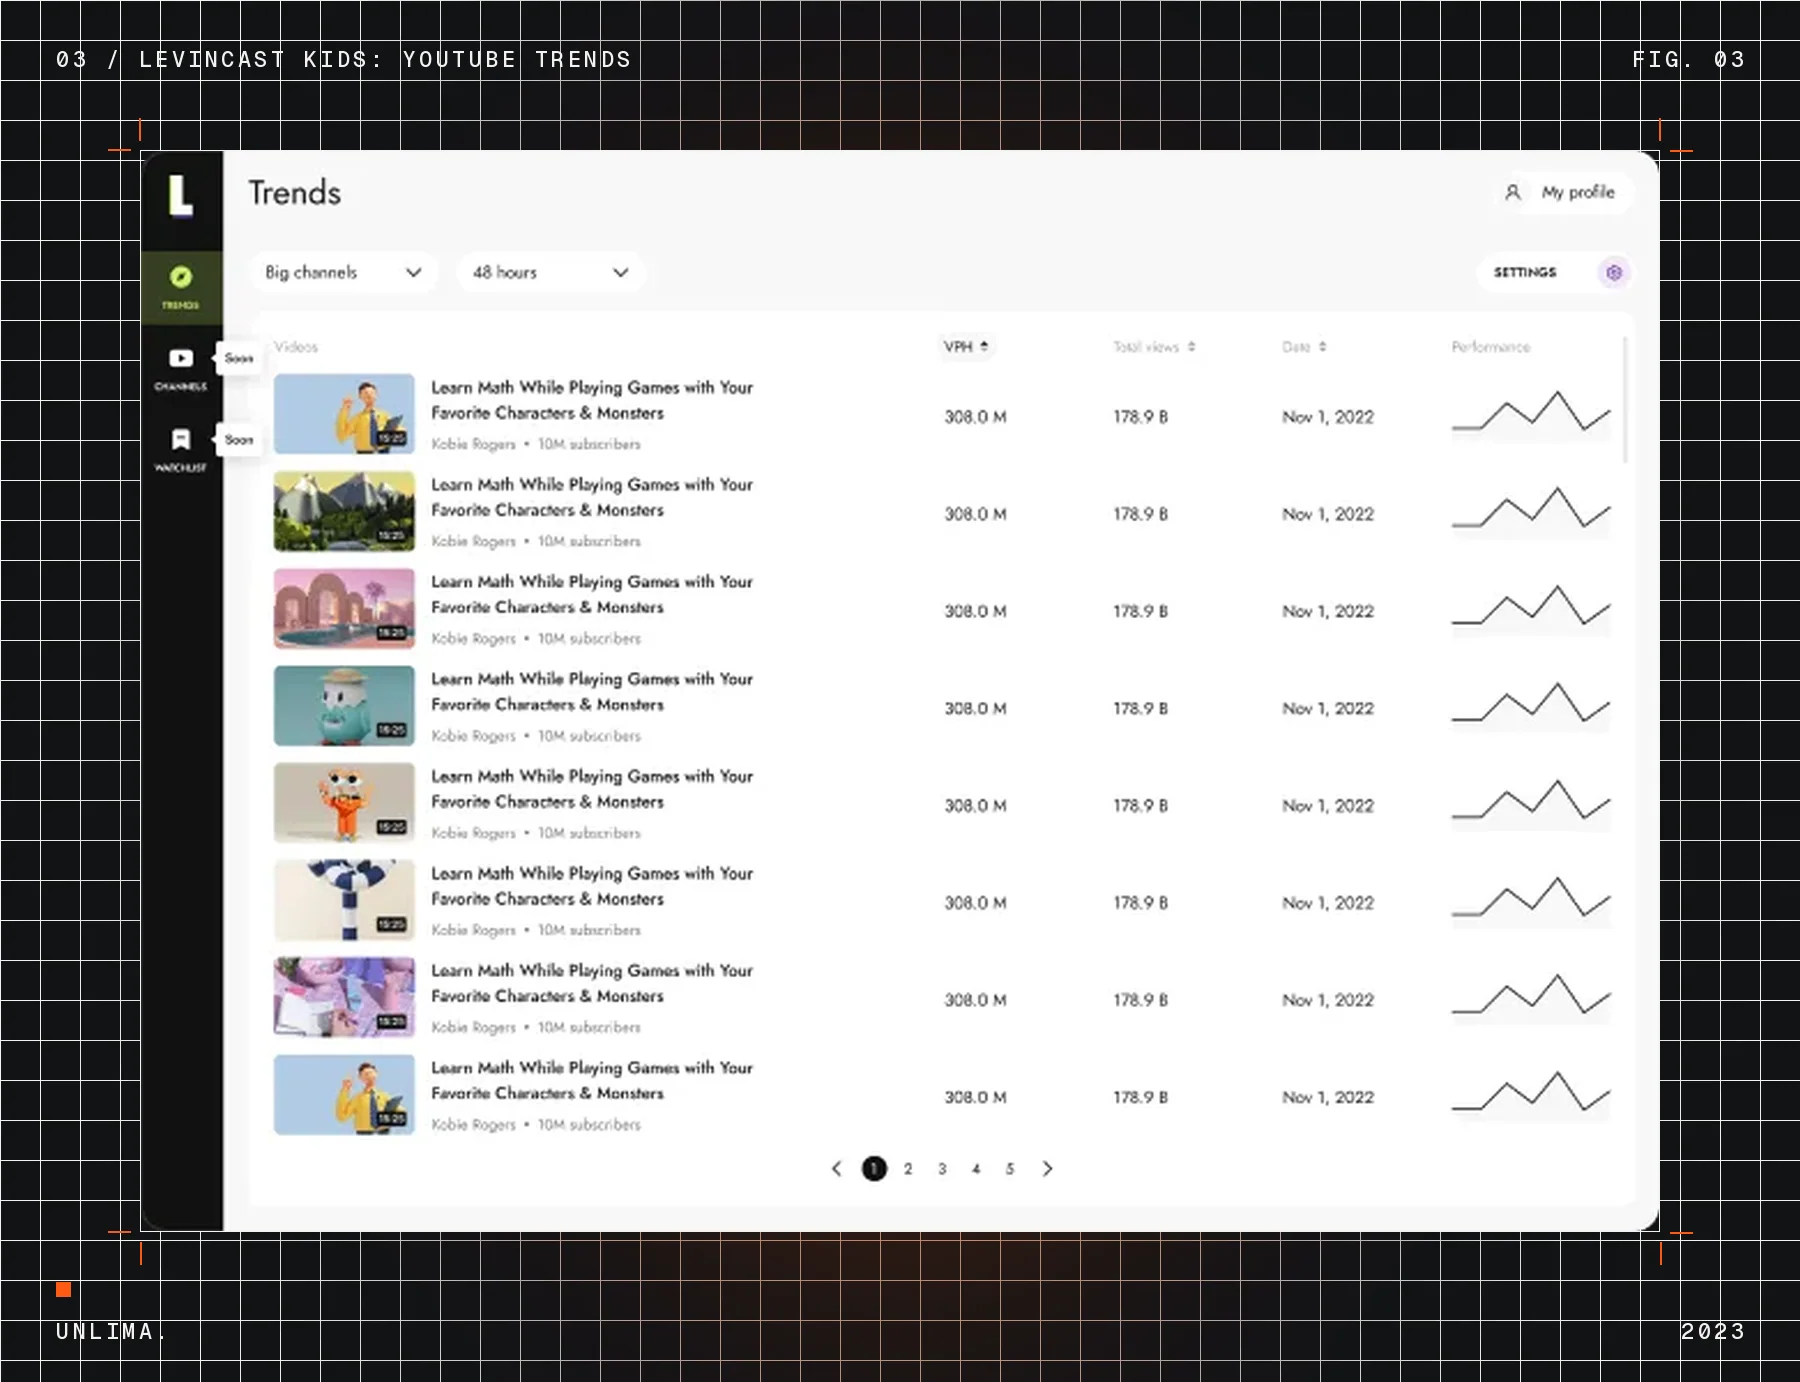Go to page 2
The width and height of the screenshot is (1800, 1382).
[908, 1168]
